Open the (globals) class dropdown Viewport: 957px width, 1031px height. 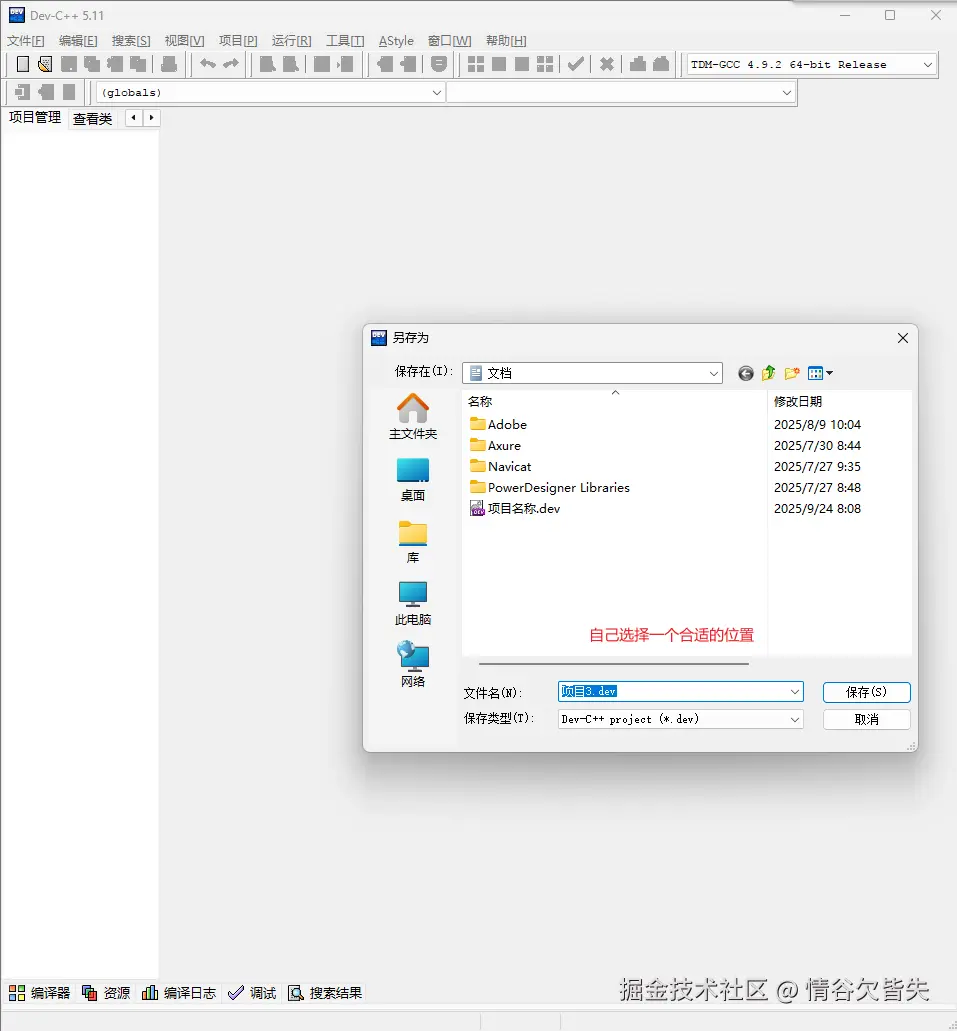point(437,93)
